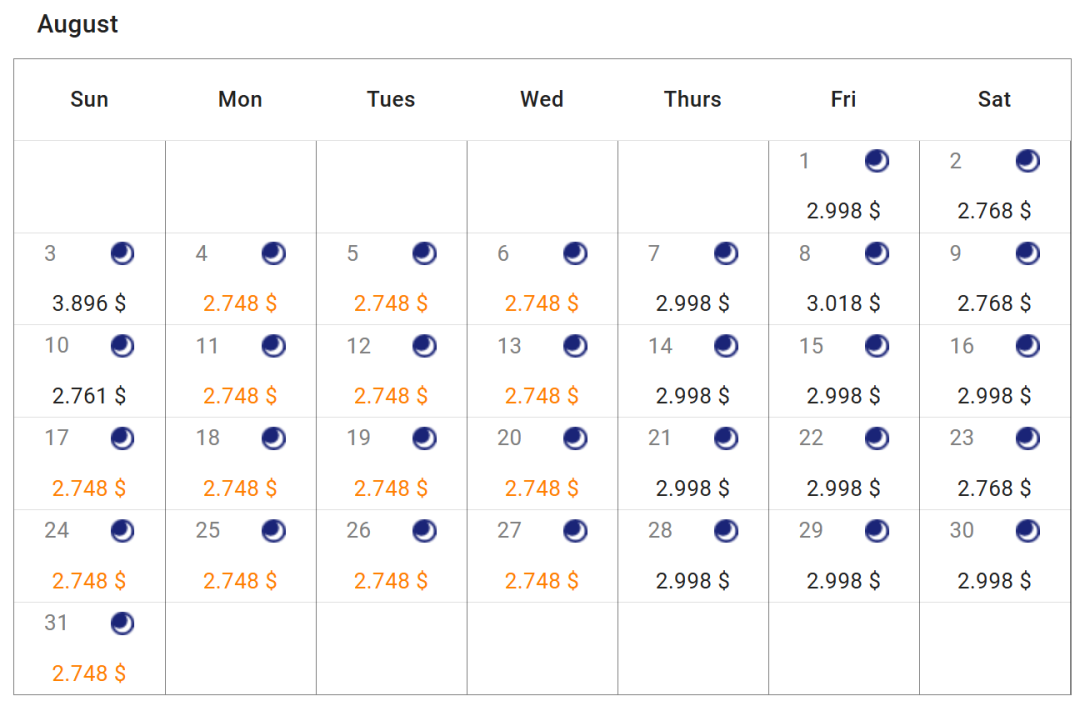Click the Thurs column header
The width and height of the screenshot is (1080, 706).
[692, 99]
